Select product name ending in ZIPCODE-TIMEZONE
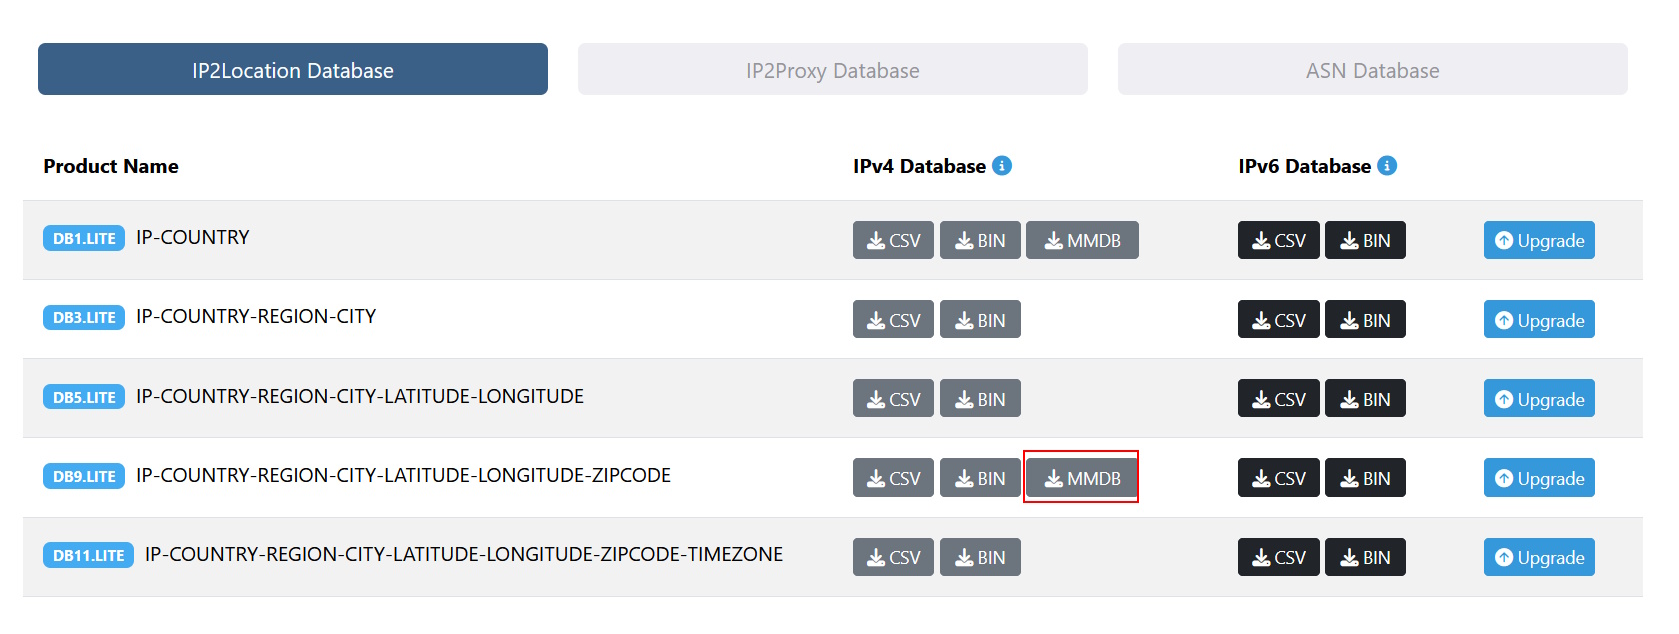The image size is (1679, 634). (464, 554)
